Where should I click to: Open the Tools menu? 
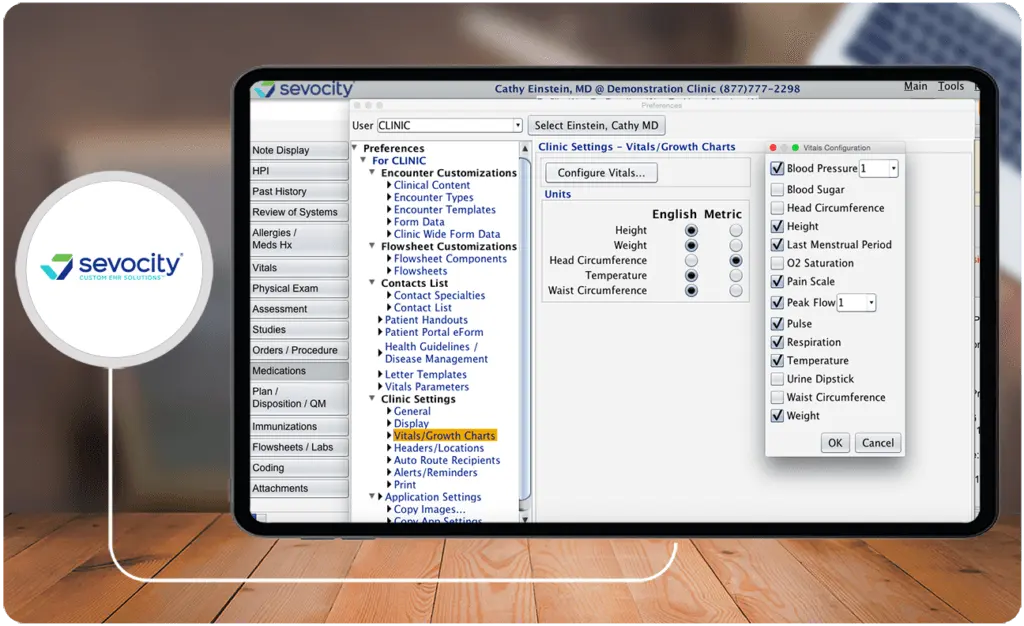[951, 86]
